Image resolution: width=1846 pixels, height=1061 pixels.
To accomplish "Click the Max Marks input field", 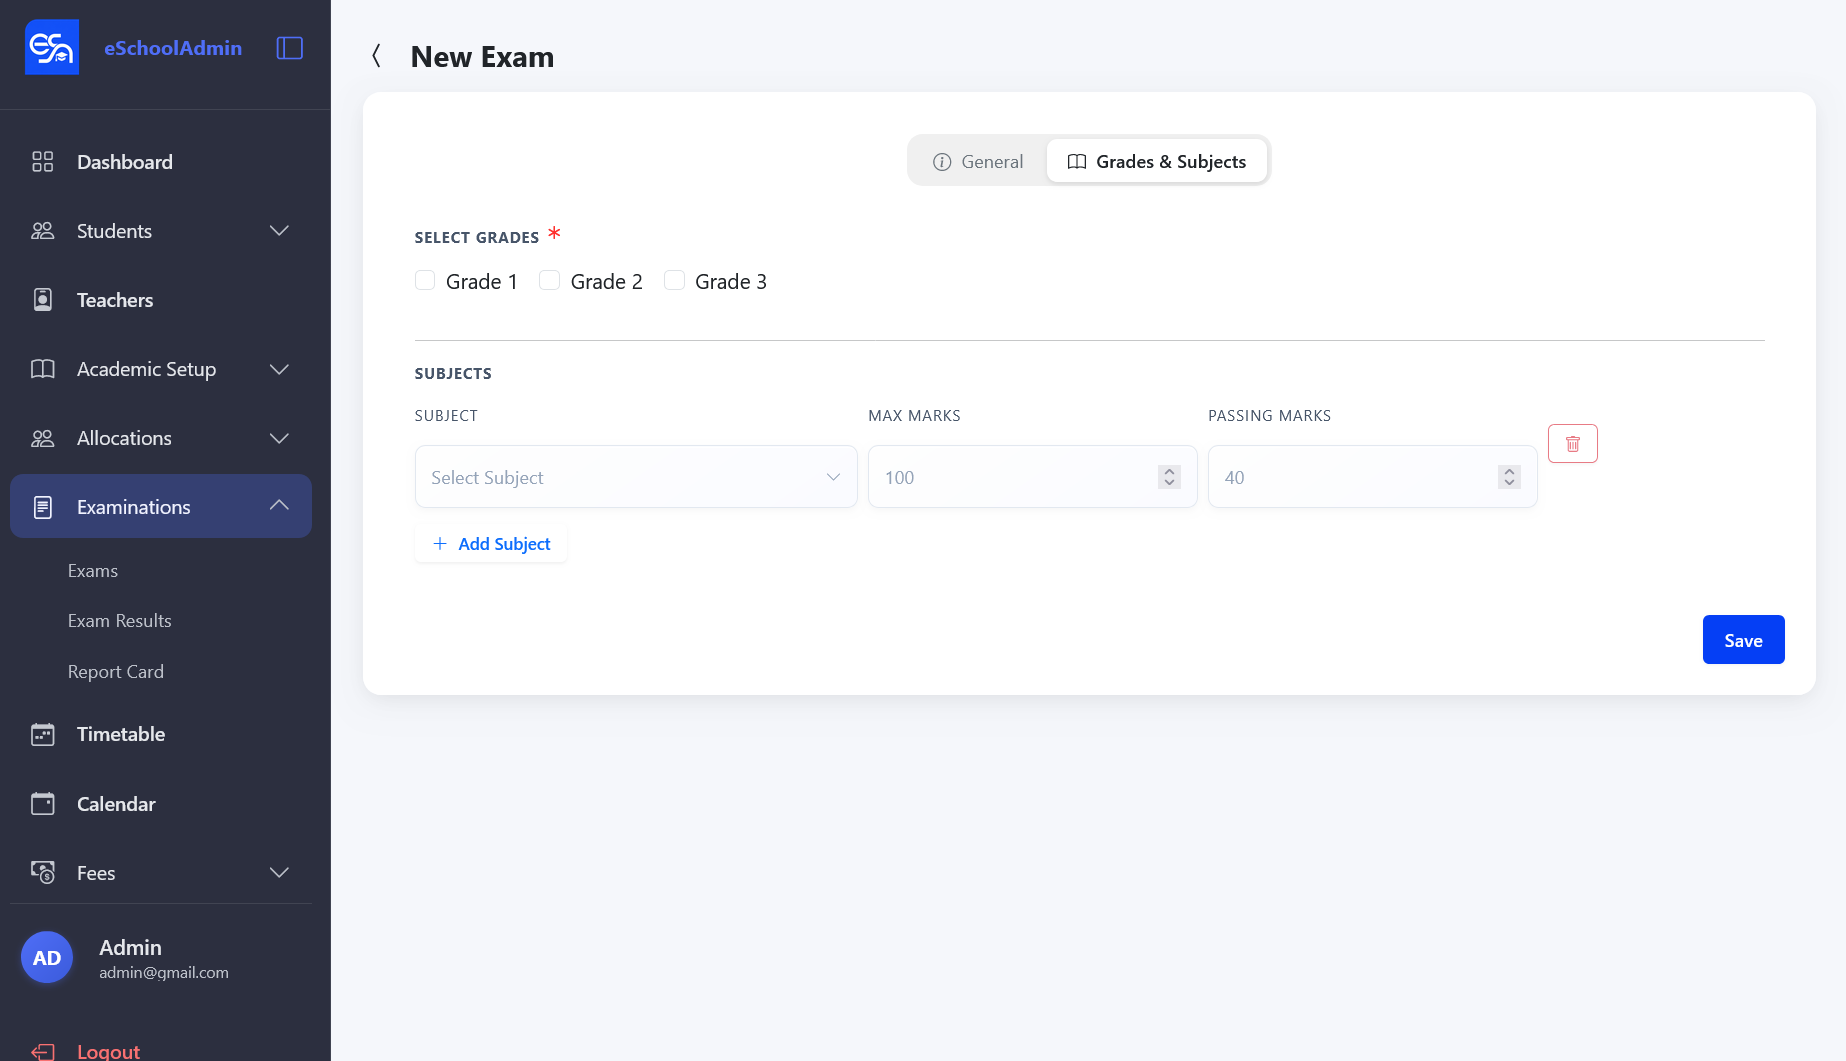I will pos(1032,477).
